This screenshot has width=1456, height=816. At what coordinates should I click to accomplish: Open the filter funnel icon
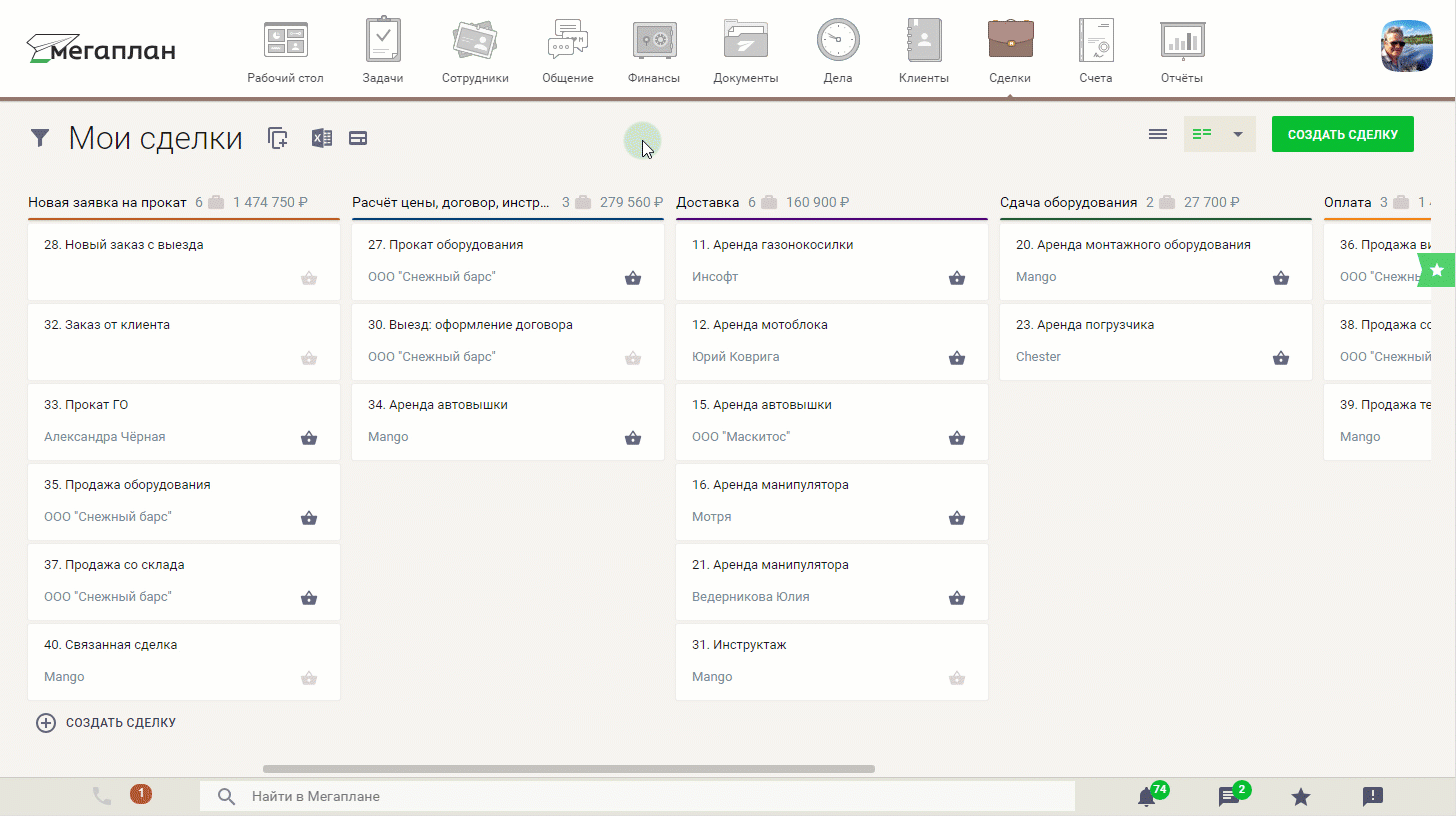pyautogui.click(x=40, y=138)
